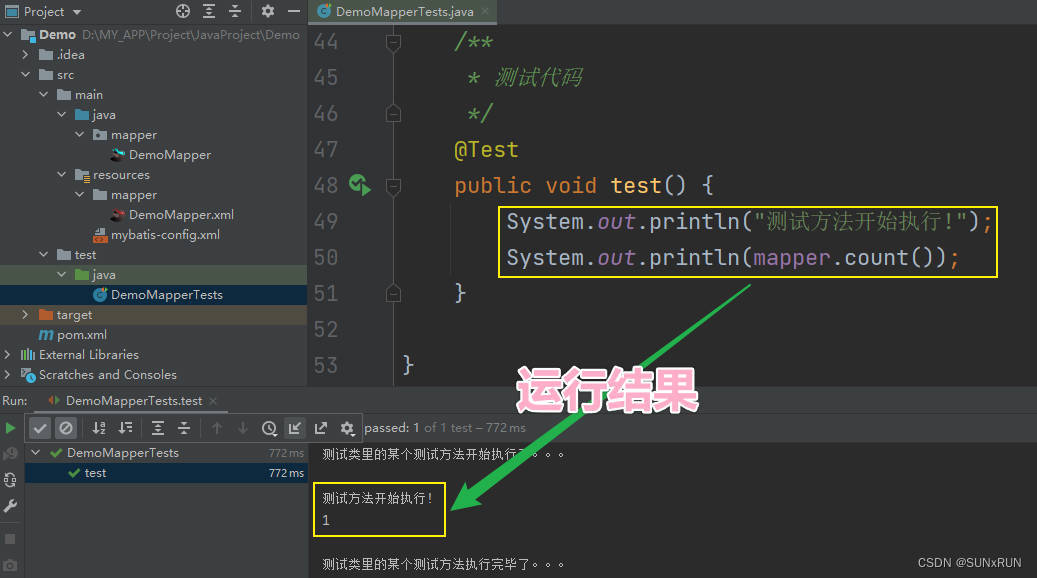Screen dimensions: 1037x578
Task: Hide the Project tool window
Action: pyautogui.click(x=294, y=11)
